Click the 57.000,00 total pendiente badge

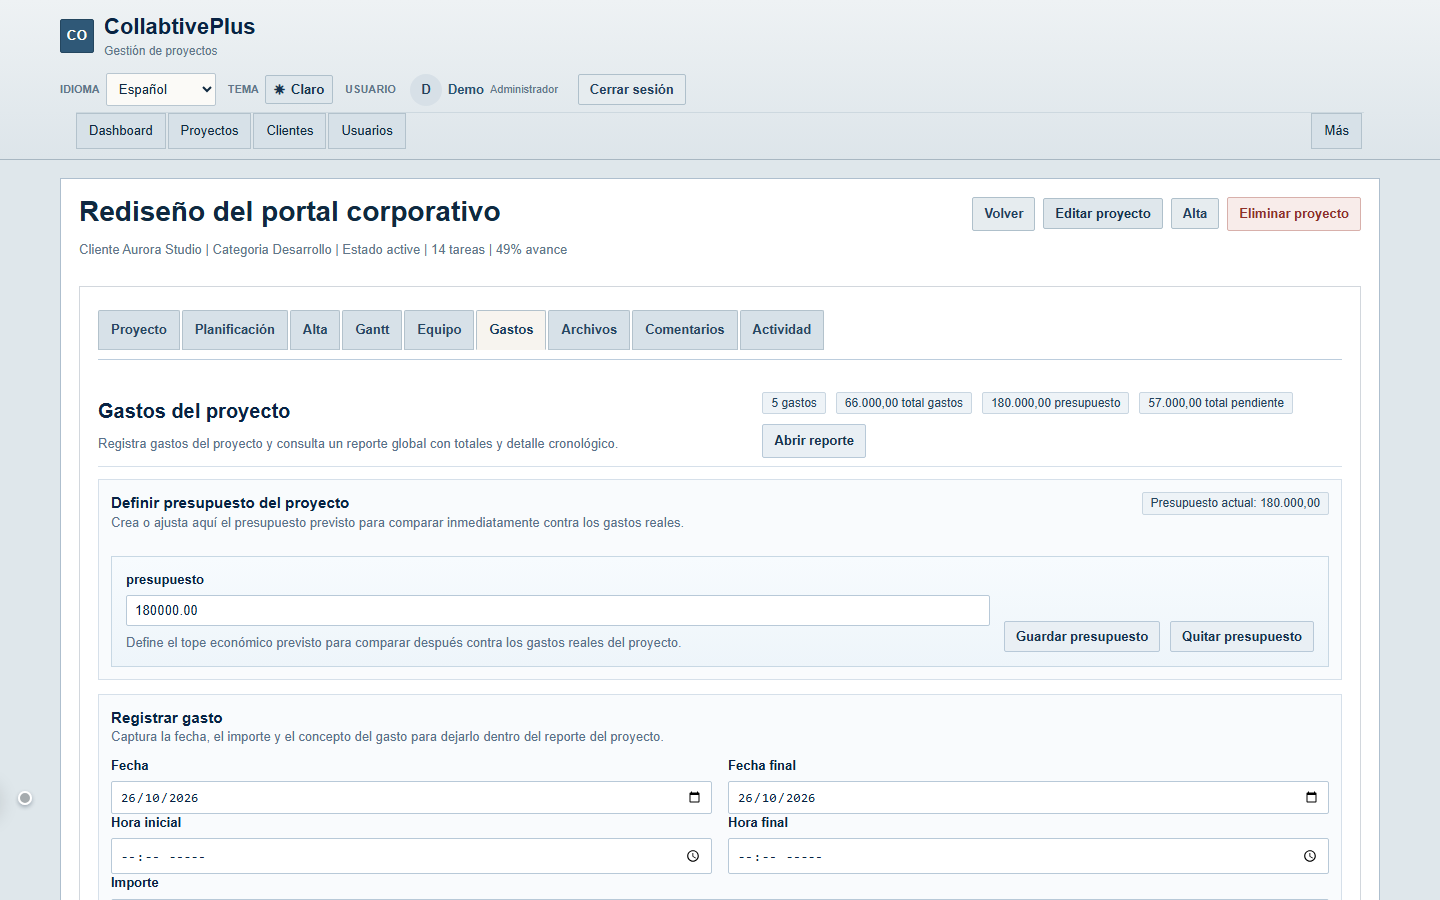point(1216,403)
